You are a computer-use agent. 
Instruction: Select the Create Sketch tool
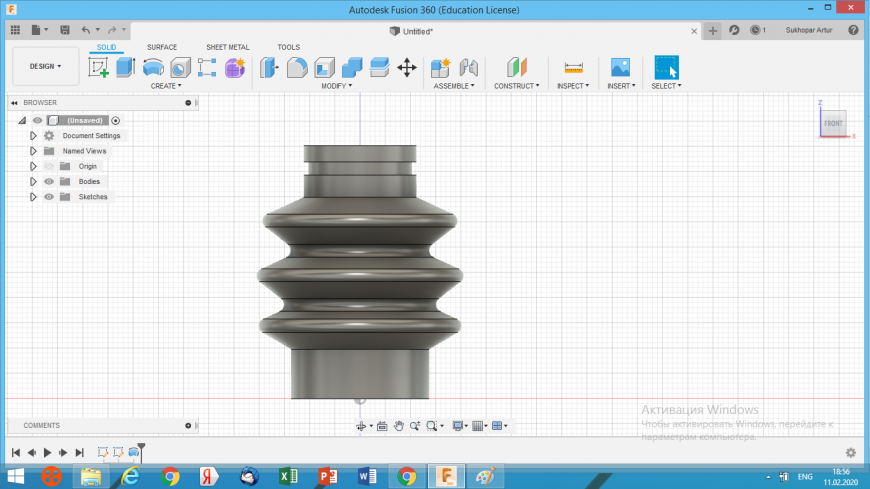(x=98, y=68)
